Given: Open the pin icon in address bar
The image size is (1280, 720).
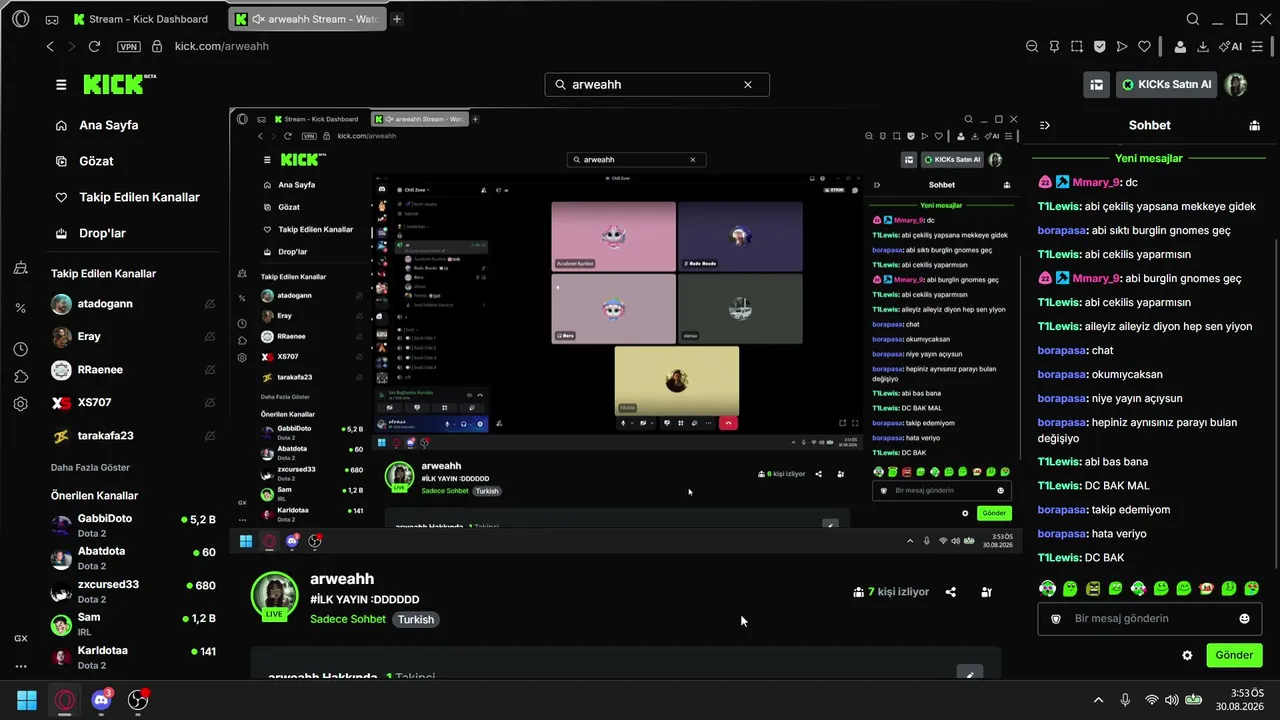Looking at the screenshot, I should [x=1054, y=46].
